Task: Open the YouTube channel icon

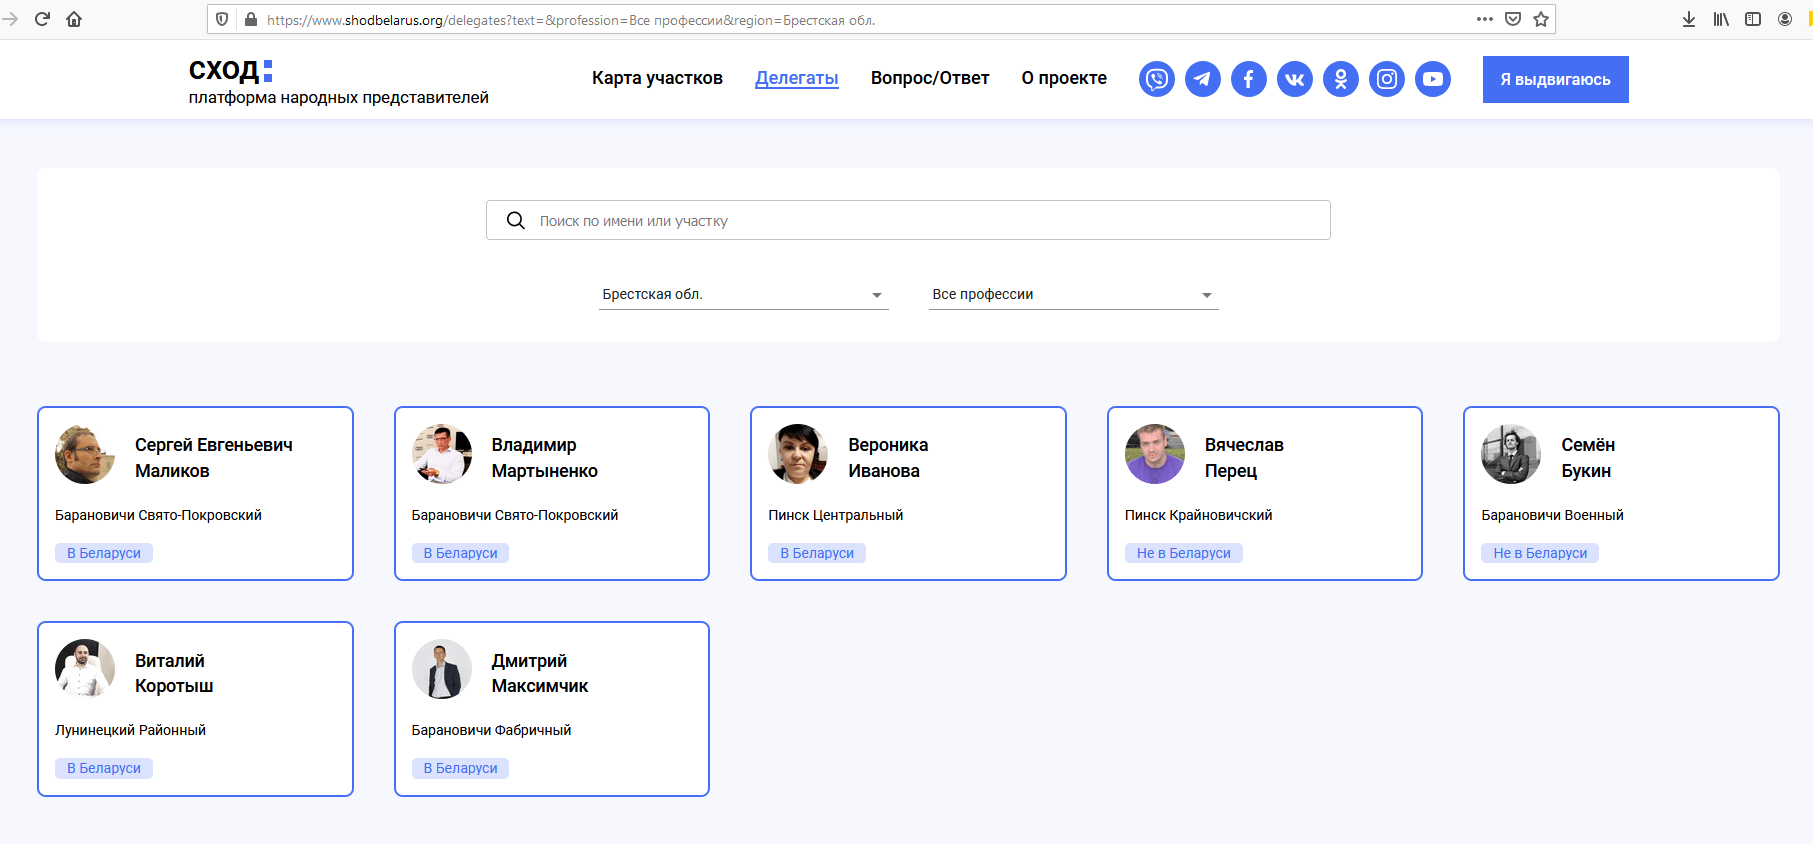Action: (x=1432, y=79)
